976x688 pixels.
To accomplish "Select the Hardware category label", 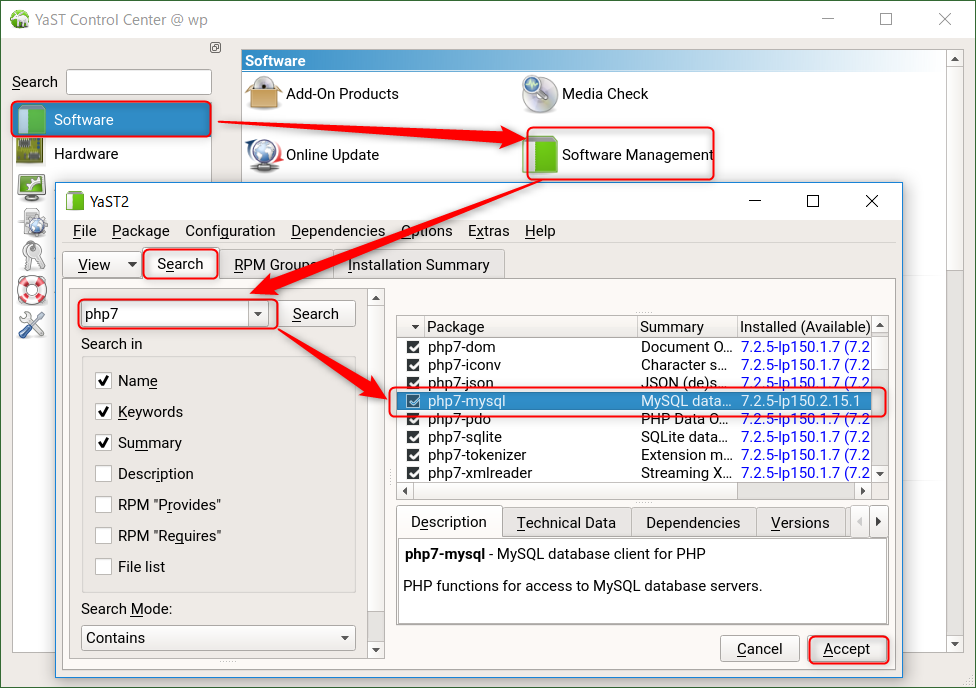I will [86, 154].
